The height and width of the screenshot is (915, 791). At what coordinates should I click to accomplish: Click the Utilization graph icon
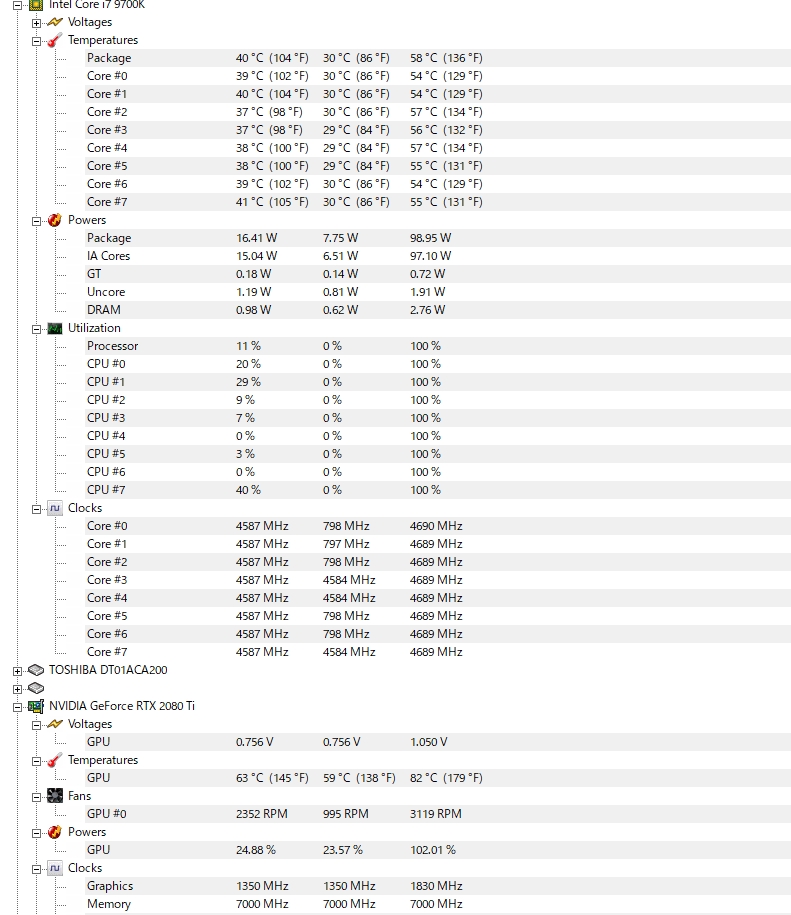pyautogui.click(x=55, y=328)
